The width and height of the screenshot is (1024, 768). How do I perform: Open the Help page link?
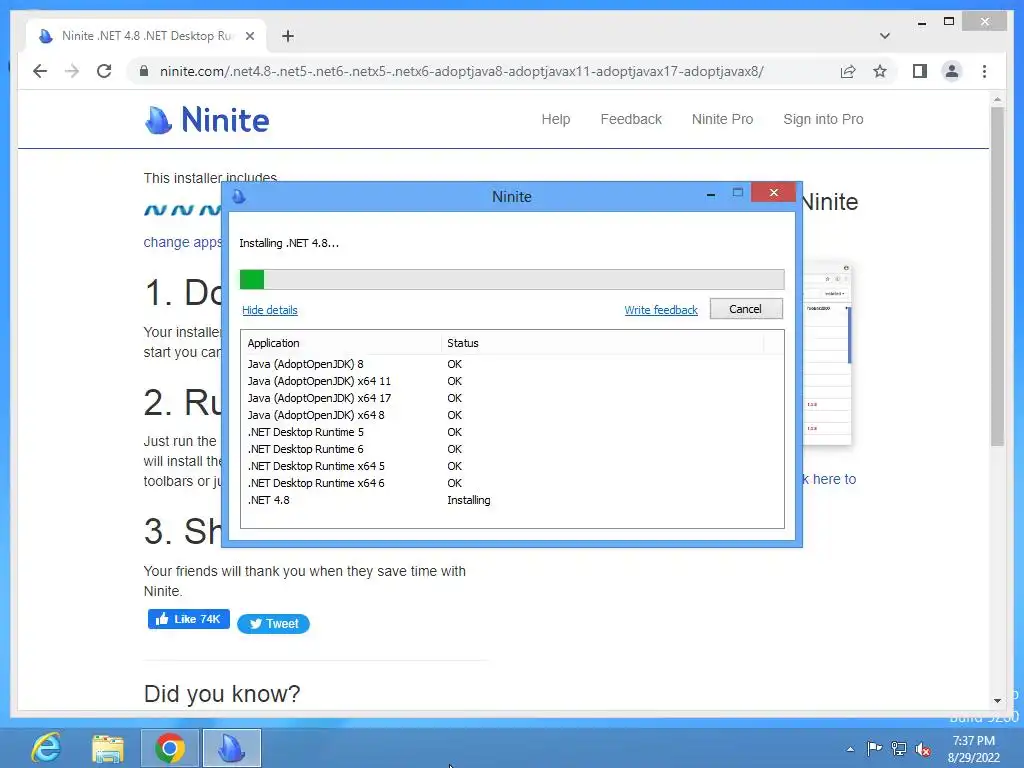pyautogui.click(x=556, y=119)
